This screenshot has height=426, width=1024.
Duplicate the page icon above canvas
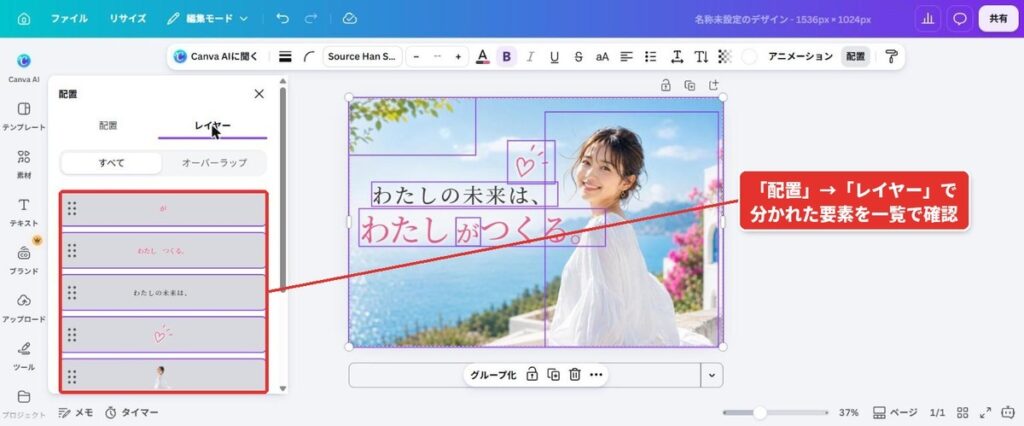point(690,85)
